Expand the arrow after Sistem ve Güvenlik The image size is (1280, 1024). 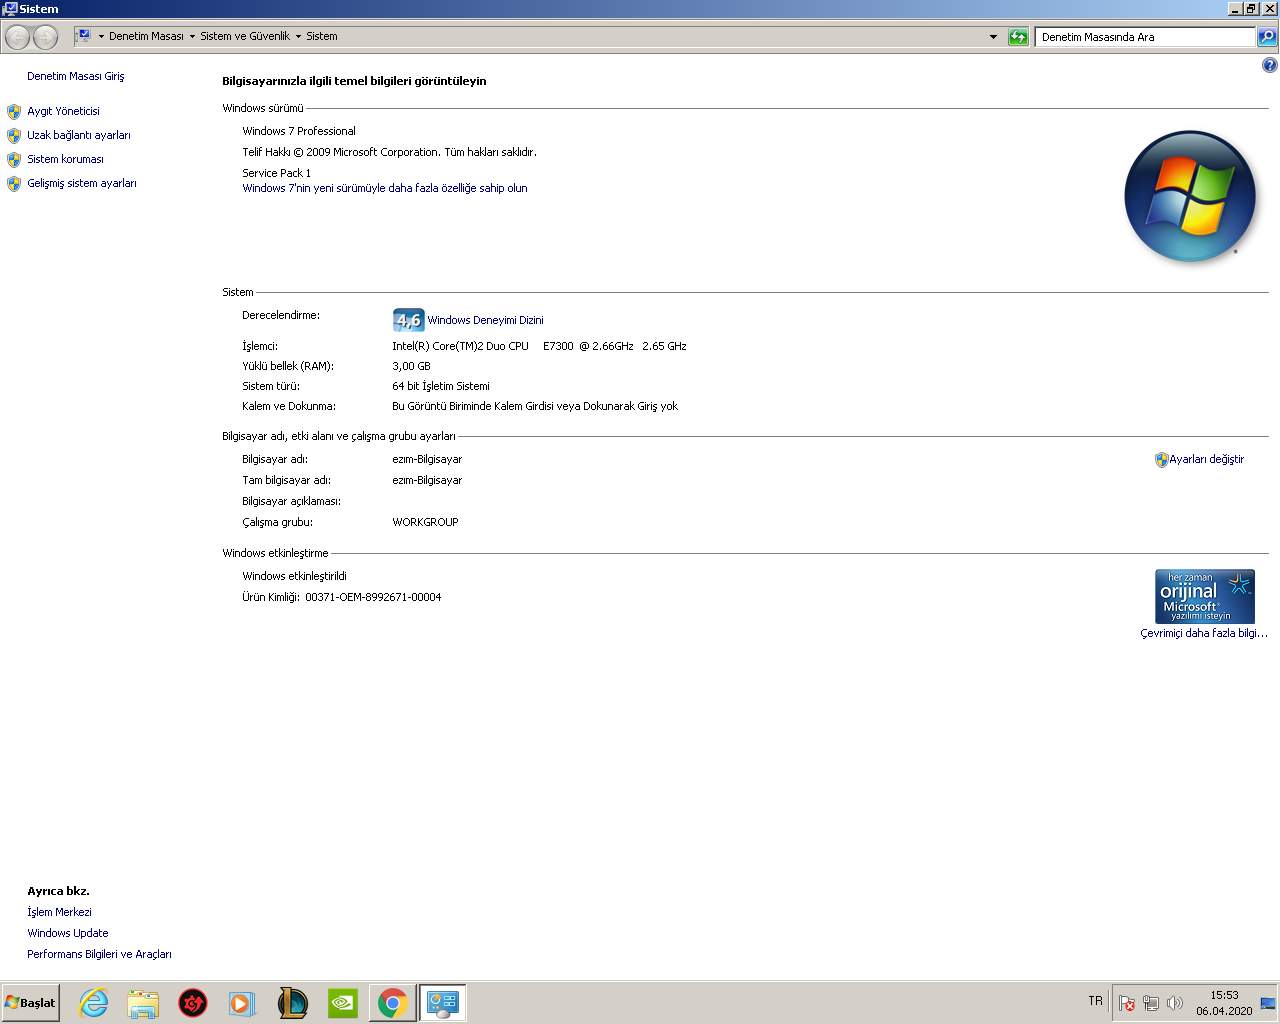pos(298,37)
